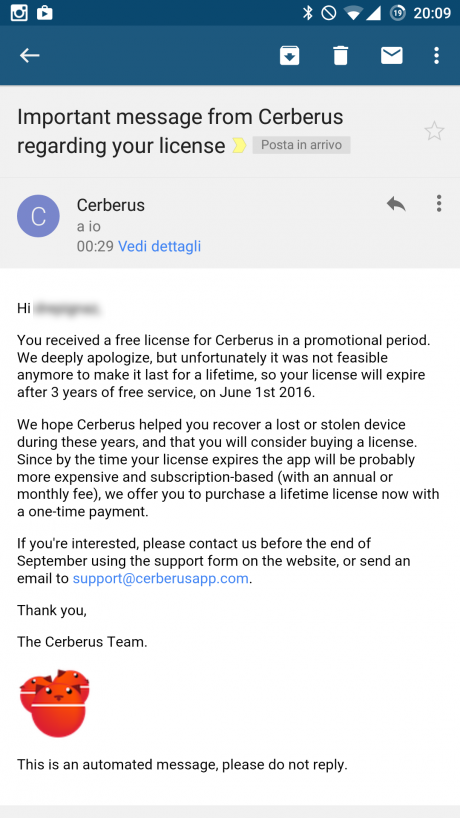Viewport: 460px width, 818px height.
Task: Tap the Instagram notification icon
Action: [19, 13]
